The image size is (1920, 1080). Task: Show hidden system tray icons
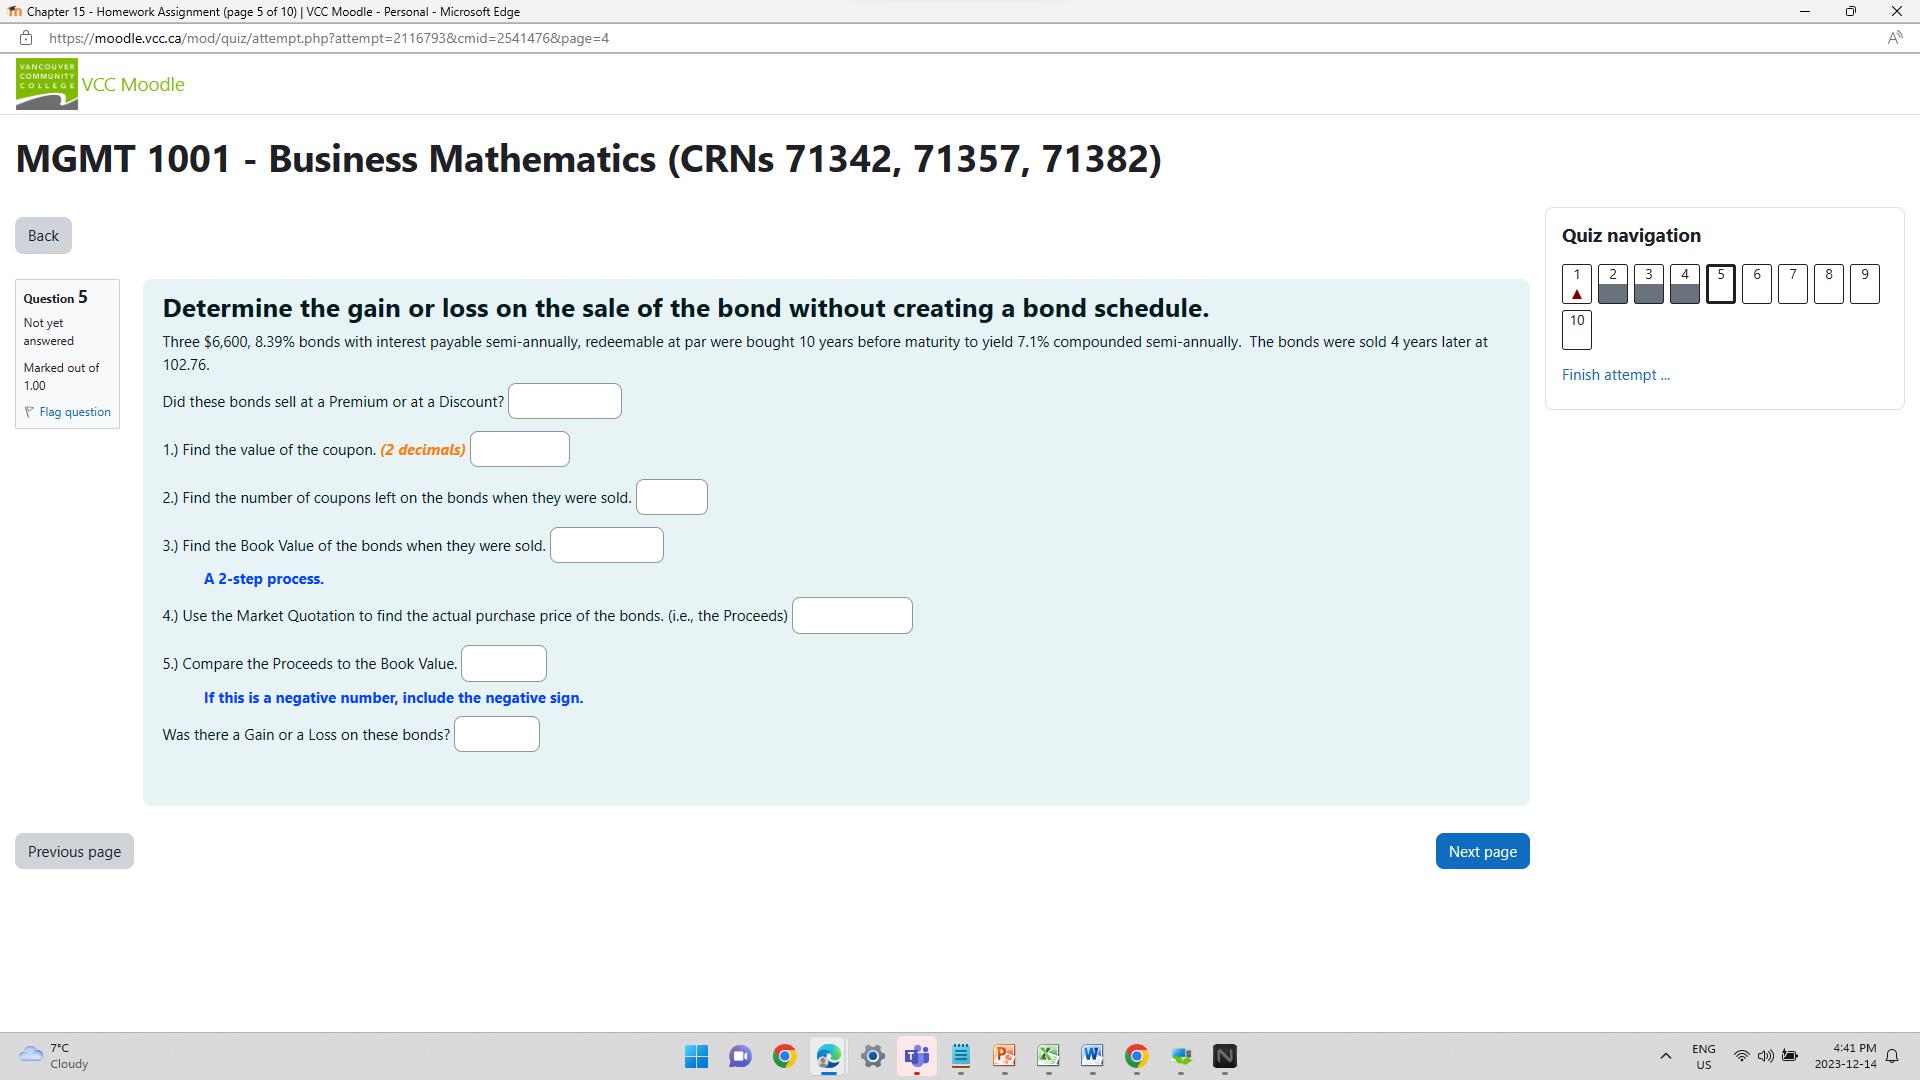[x=1666, y=1056]
